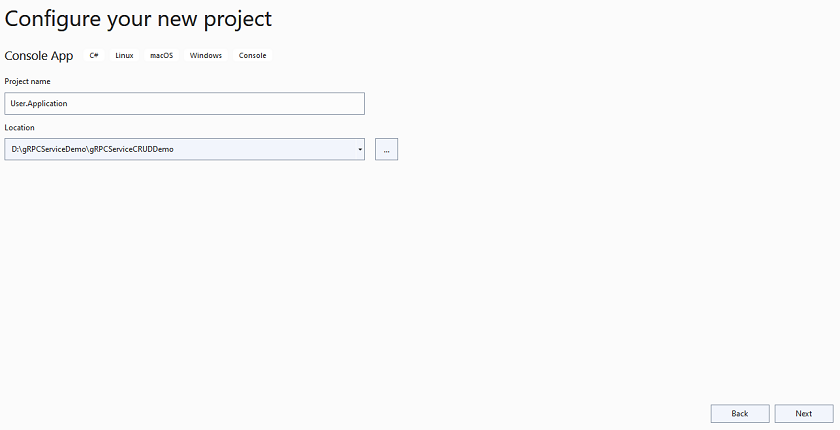Open the Location dropdown arrow

[360, 149]
